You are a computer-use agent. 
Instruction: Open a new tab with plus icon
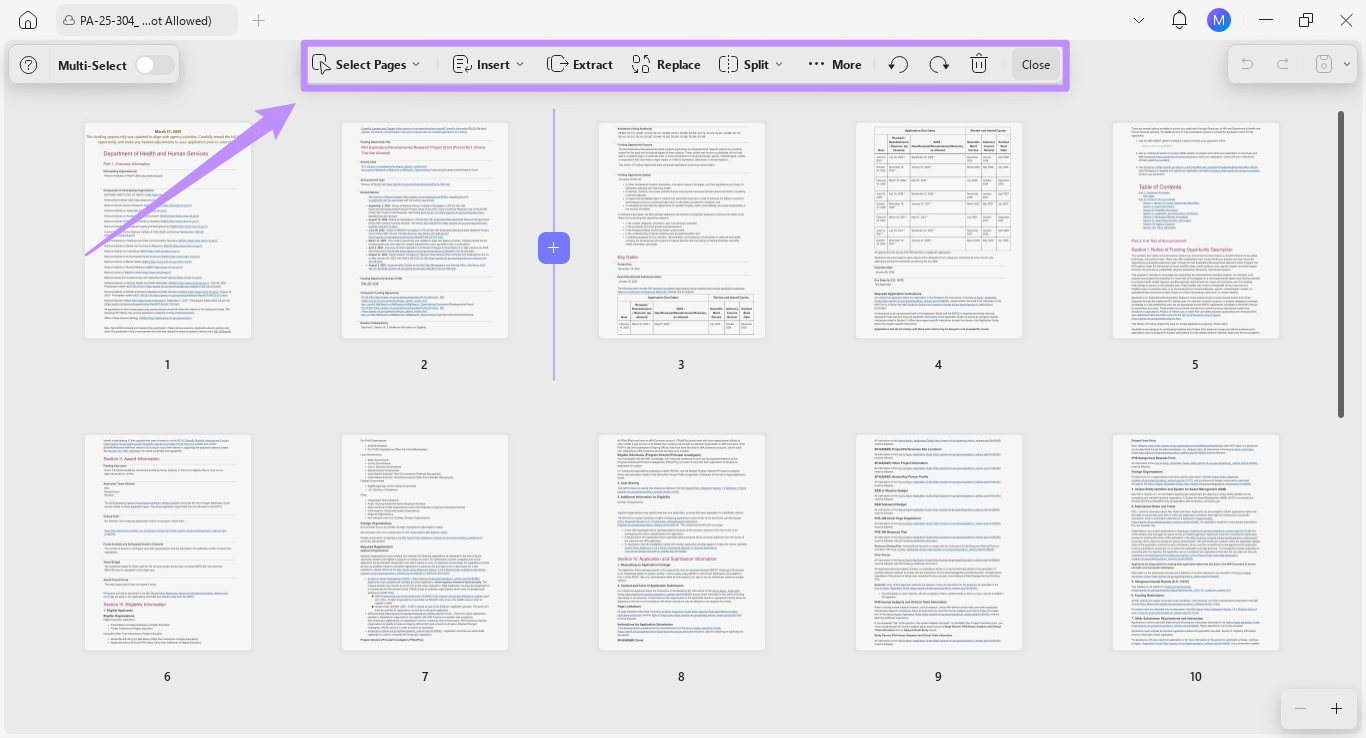258,20
